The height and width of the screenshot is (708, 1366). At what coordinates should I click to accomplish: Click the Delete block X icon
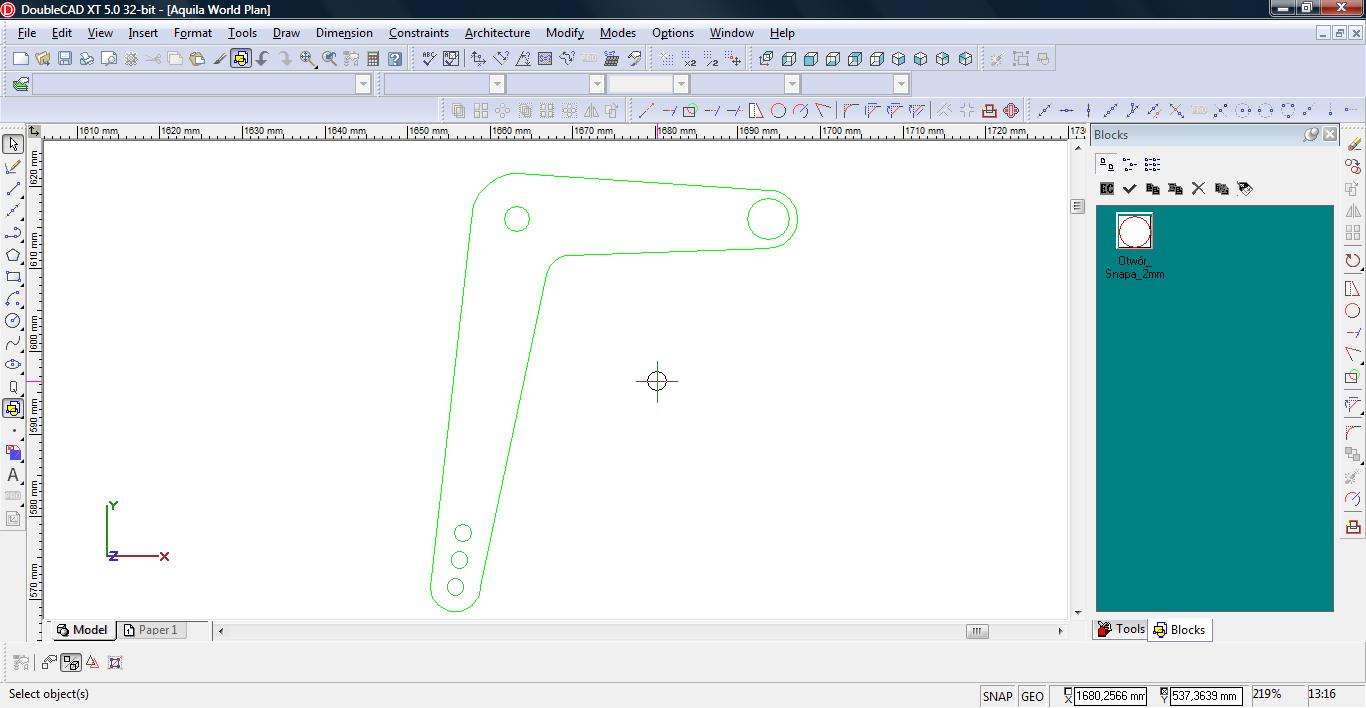click(1198, 188)
